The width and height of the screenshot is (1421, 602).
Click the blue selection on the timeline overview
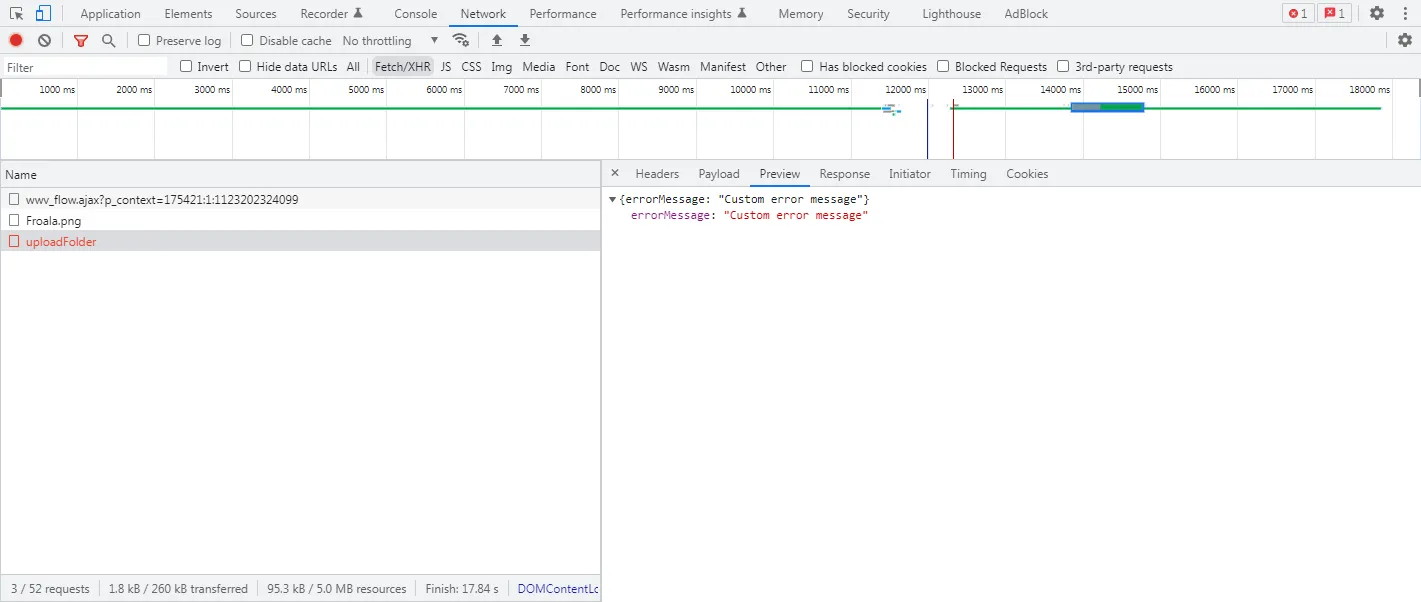(1106, 107)
